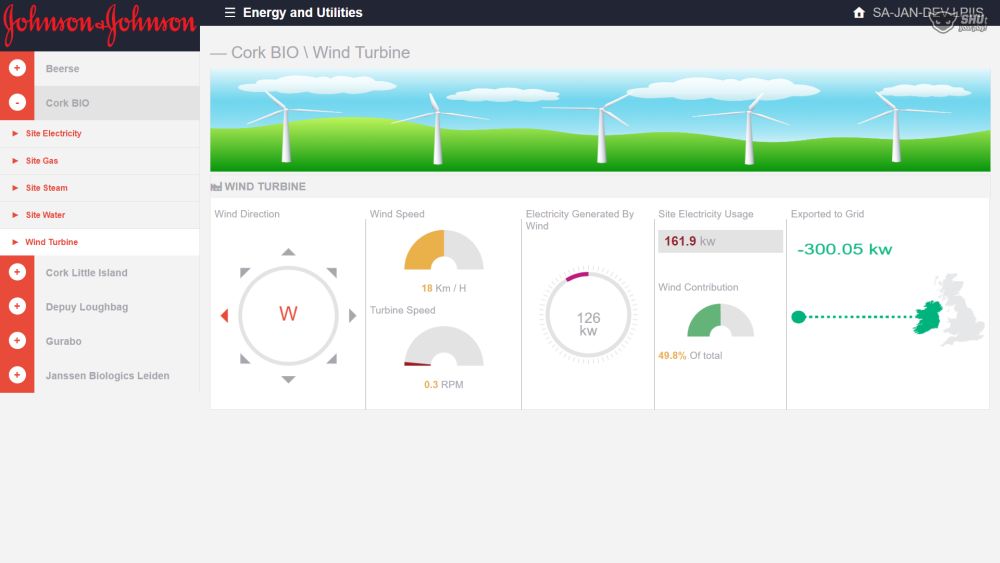Select Gurabo site
Image resolution: width=1000 pixels, height=563 pixels.
pos(64,342)
